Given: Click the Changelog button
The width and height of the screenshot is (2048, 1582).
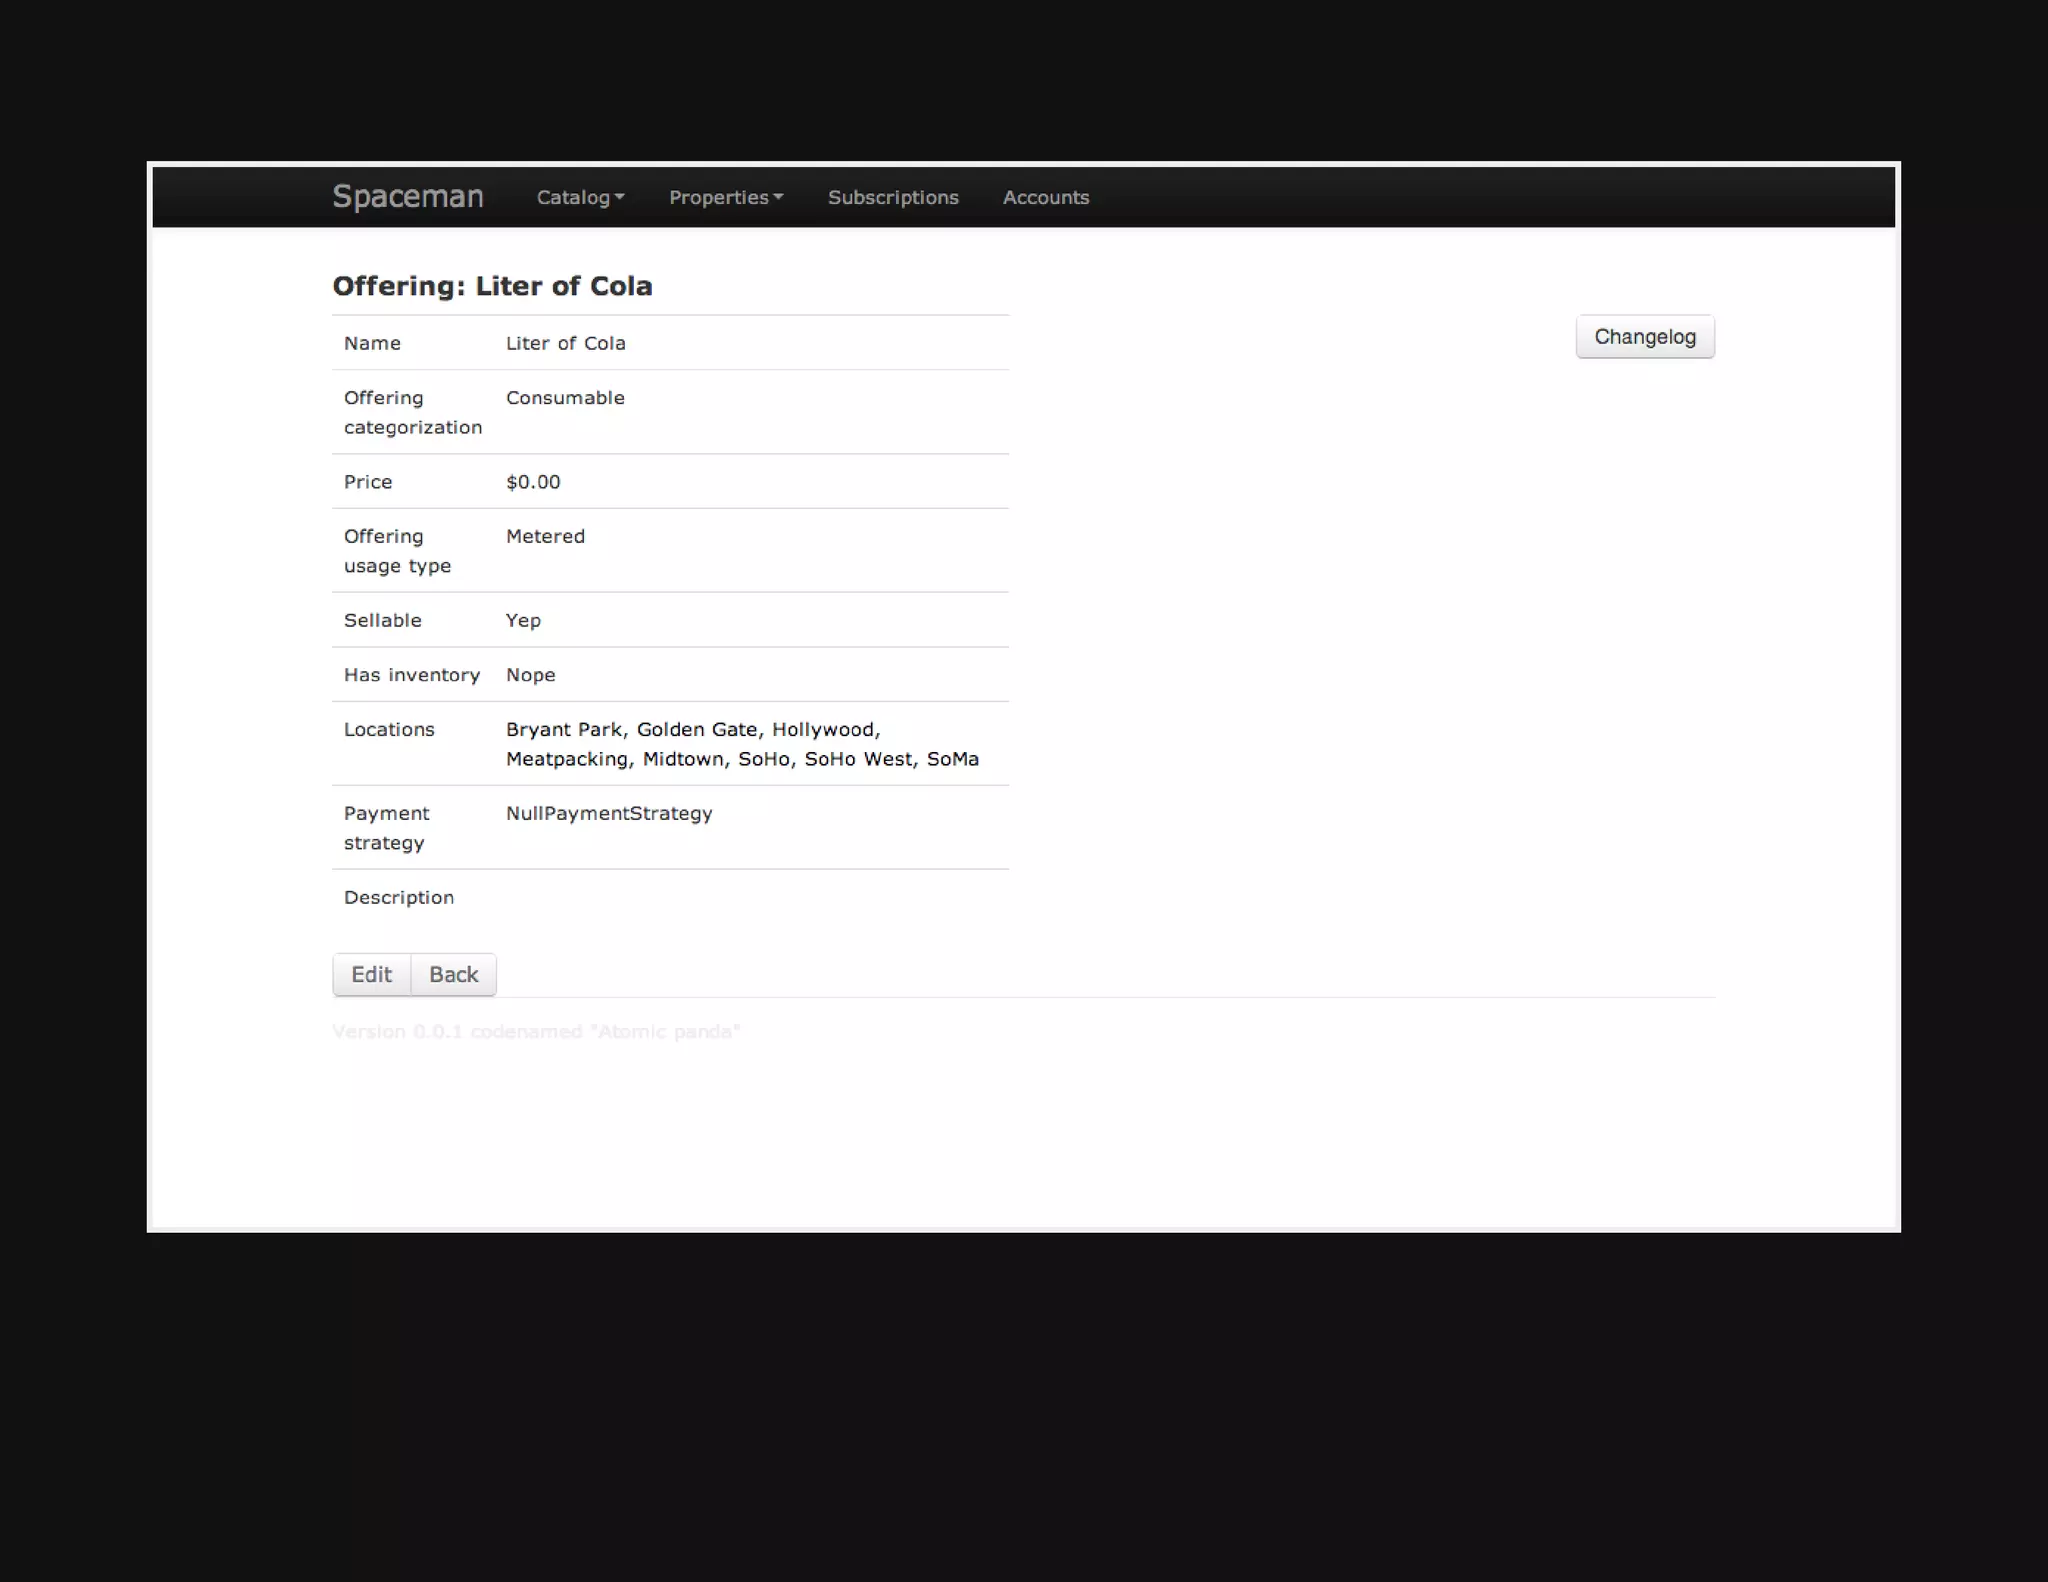Looking at the screenshot, I should coord(1644,337).
